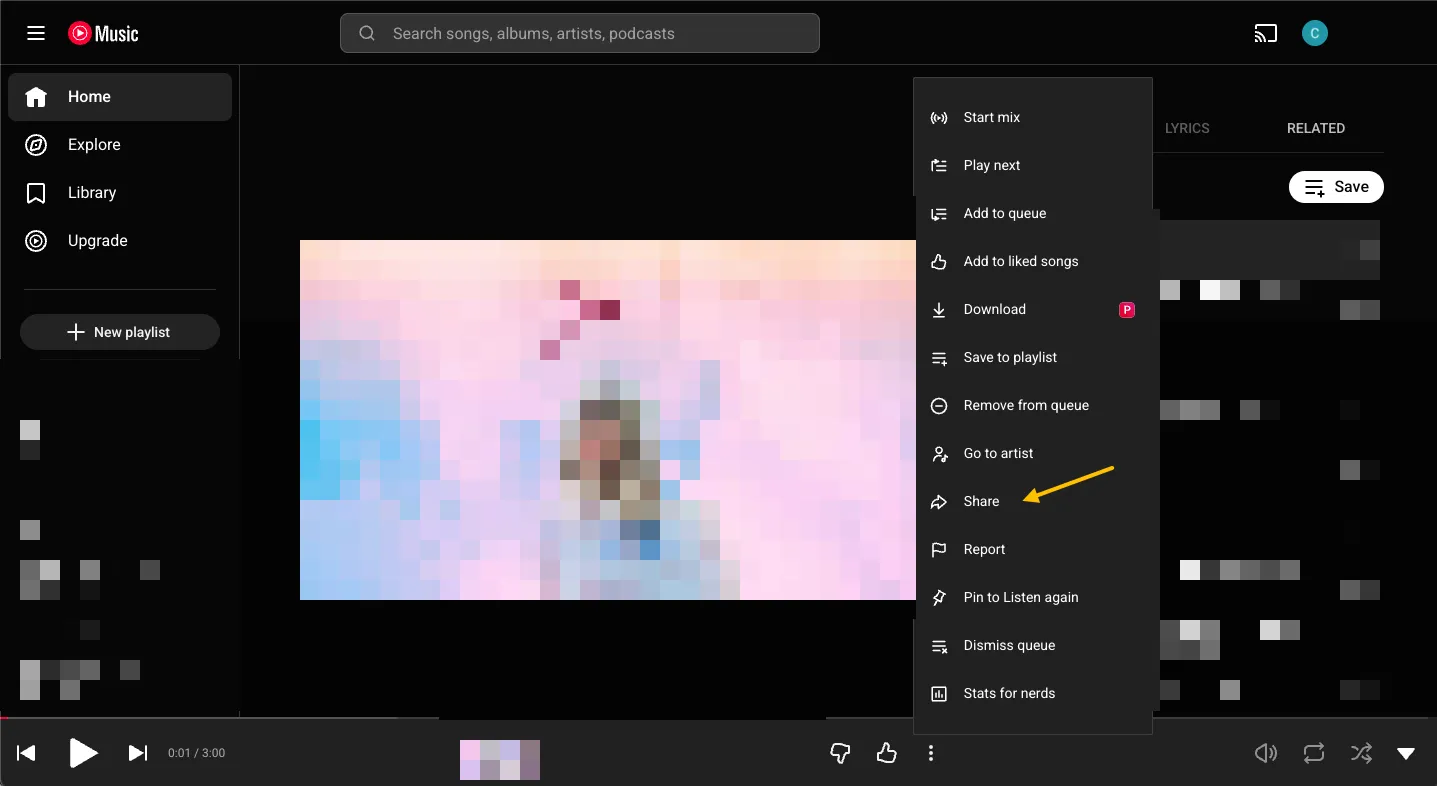This screenshot has height=786, width=1437.
Task: Switch to the RELATED tab
Action: tap(1315, 128)
